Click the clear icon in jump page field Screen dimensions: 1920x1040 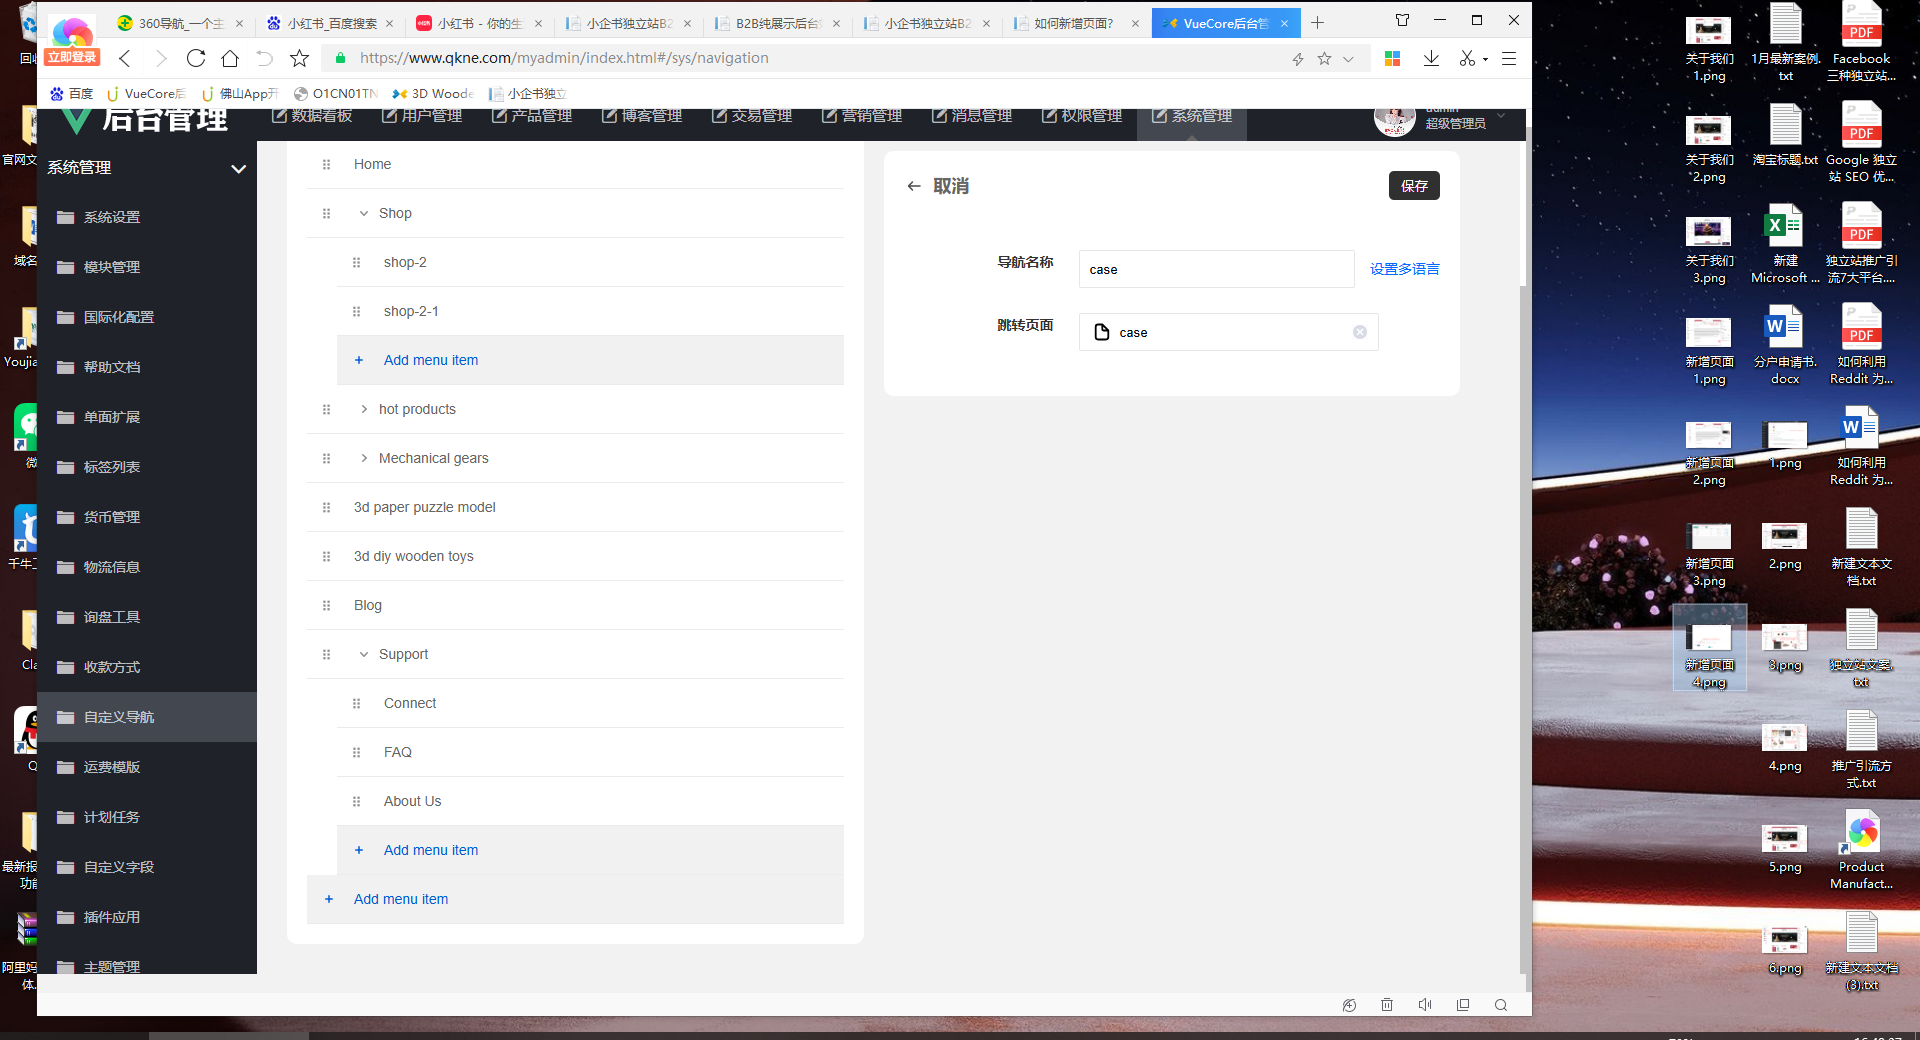click(x=1359, y=332)
